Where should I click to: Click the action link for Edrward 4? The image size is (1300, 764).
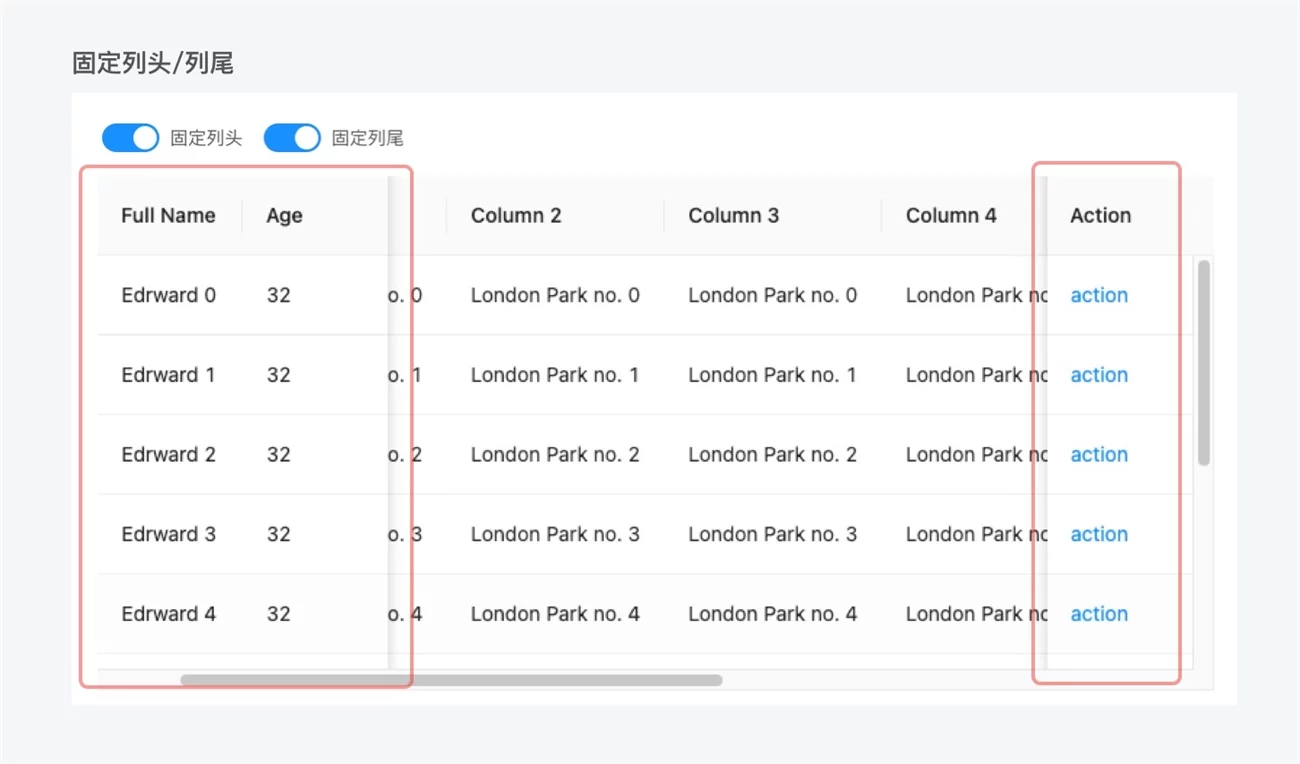[1099, 614]
